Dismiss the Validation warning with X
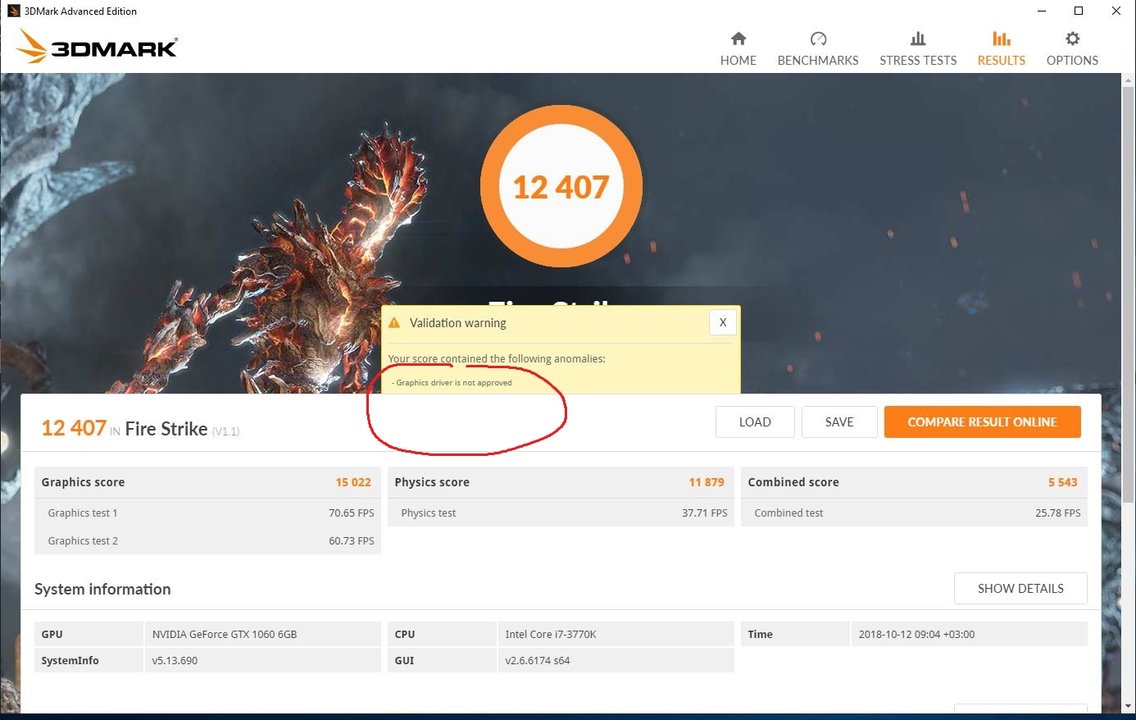The width and height of the screenshot is (1136, 720). coord(722,322)
